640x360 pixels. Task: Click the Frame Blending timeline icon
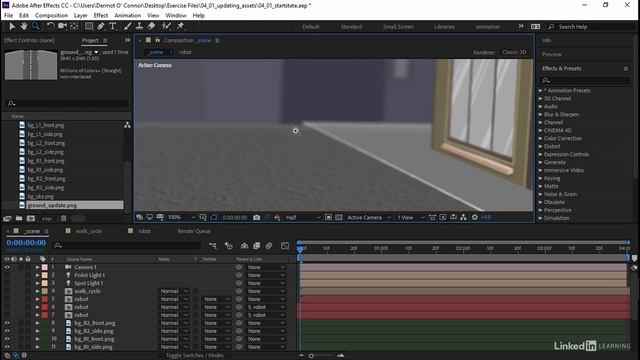[256, 245]
